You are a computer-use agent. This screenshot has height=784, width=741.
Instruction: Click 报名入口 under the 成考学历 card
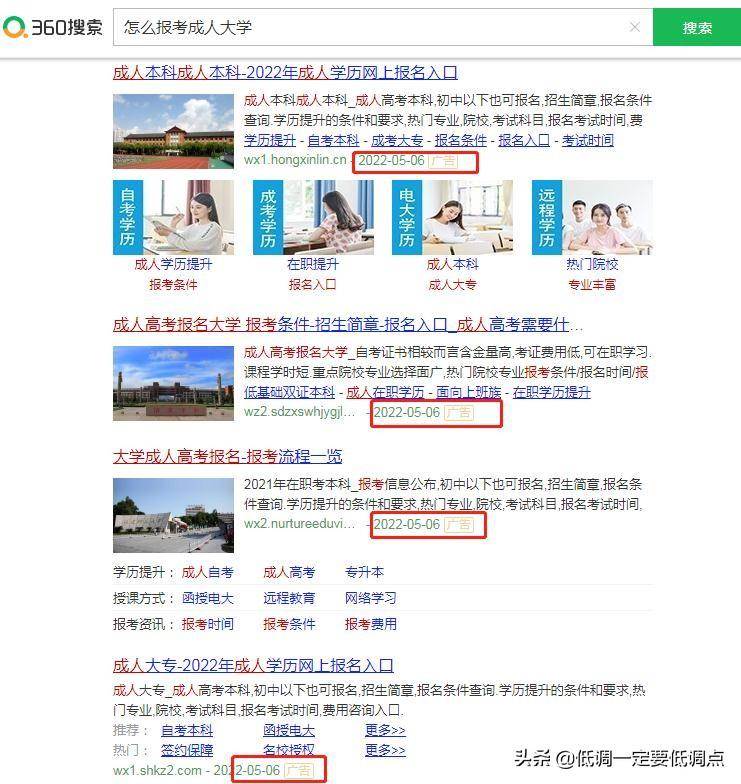coord(312,284)
